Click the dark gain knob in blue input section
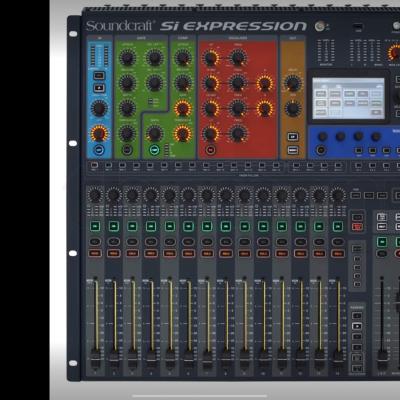The height and width of the screenshot is (400, 400). [99, 108]
